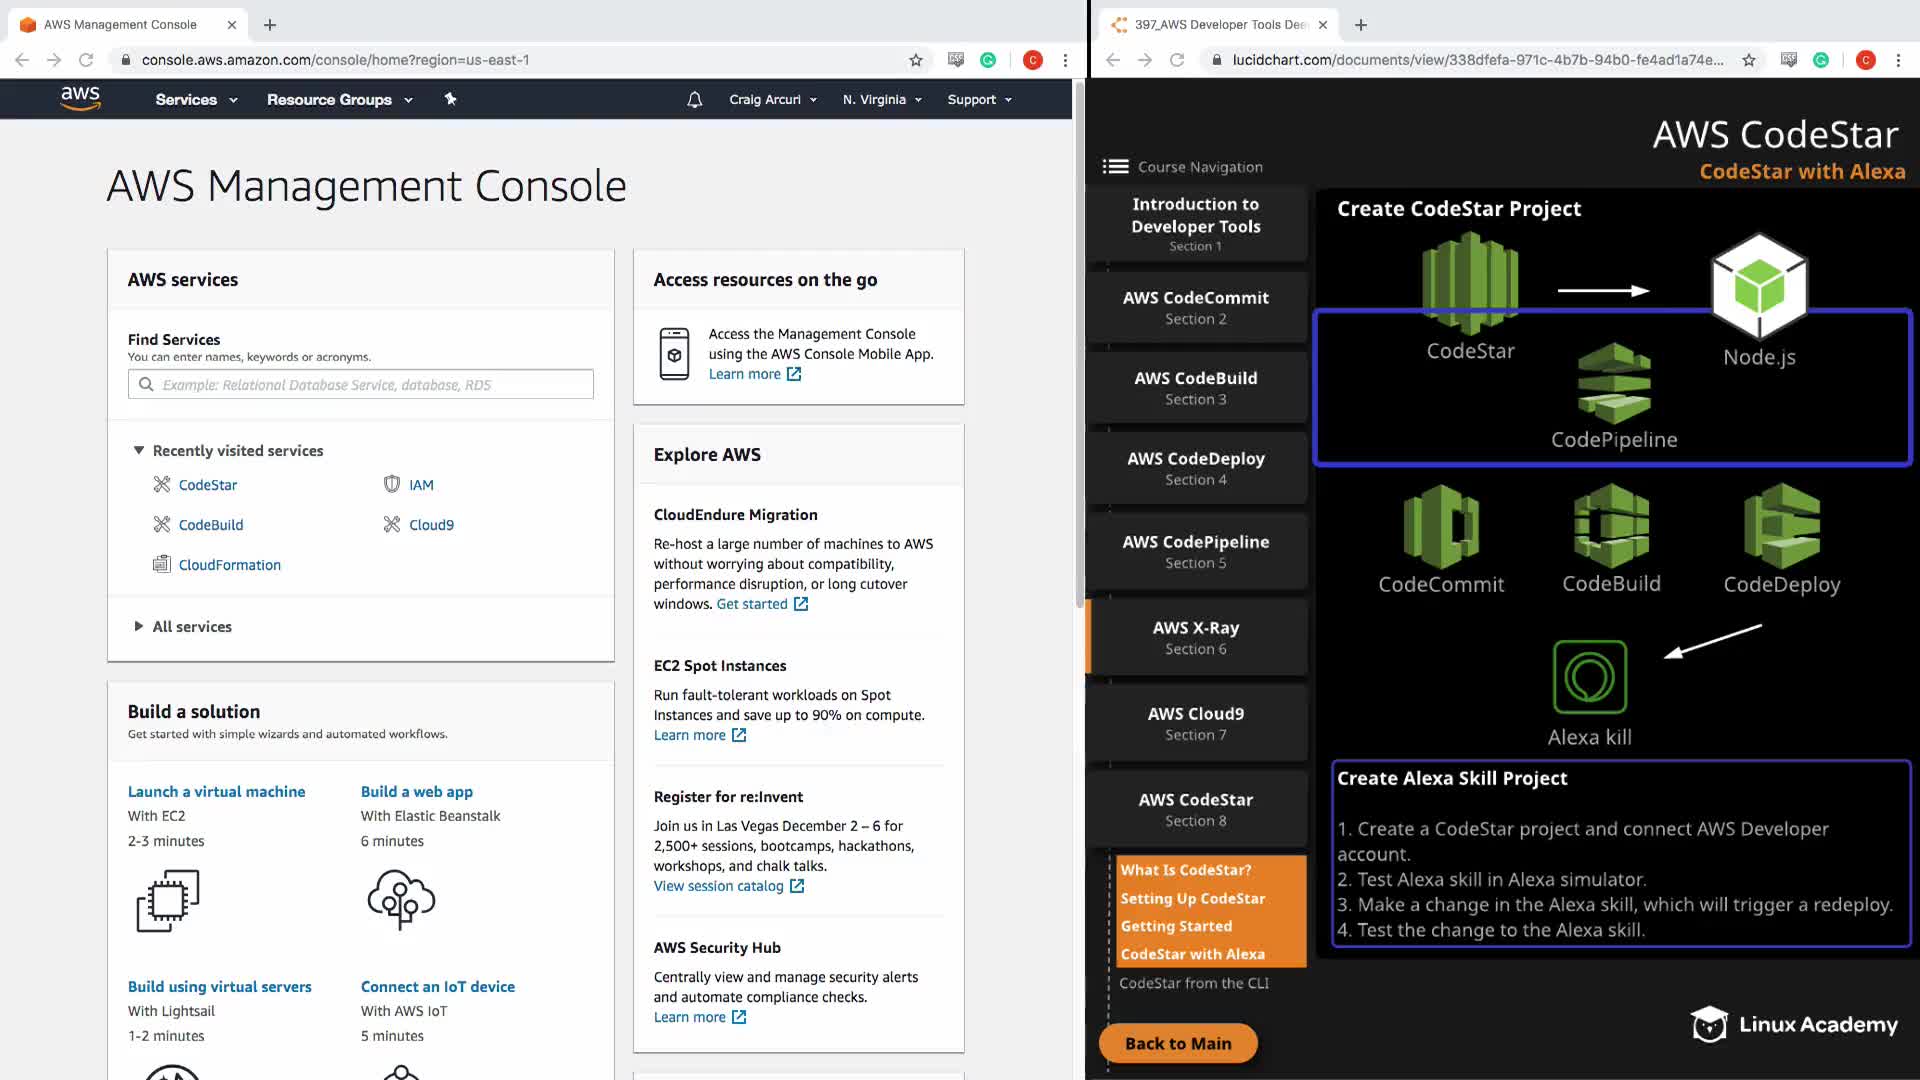Select the AWS X-Ray Section 6 item
Screen dimensions: 1920x1080
point(1195,637)
